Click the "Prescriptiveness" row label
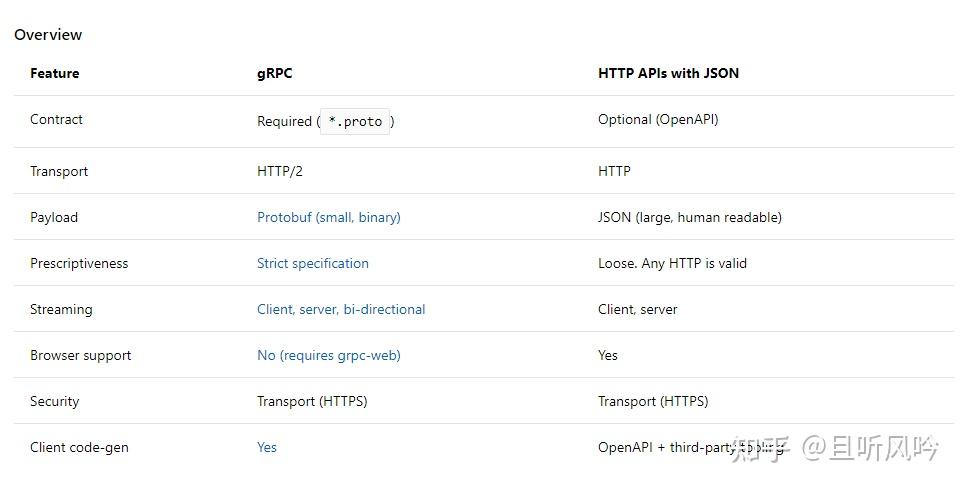The width and height of the screenshot is (964, 487). pyautogui.click(x=79, y=264)
